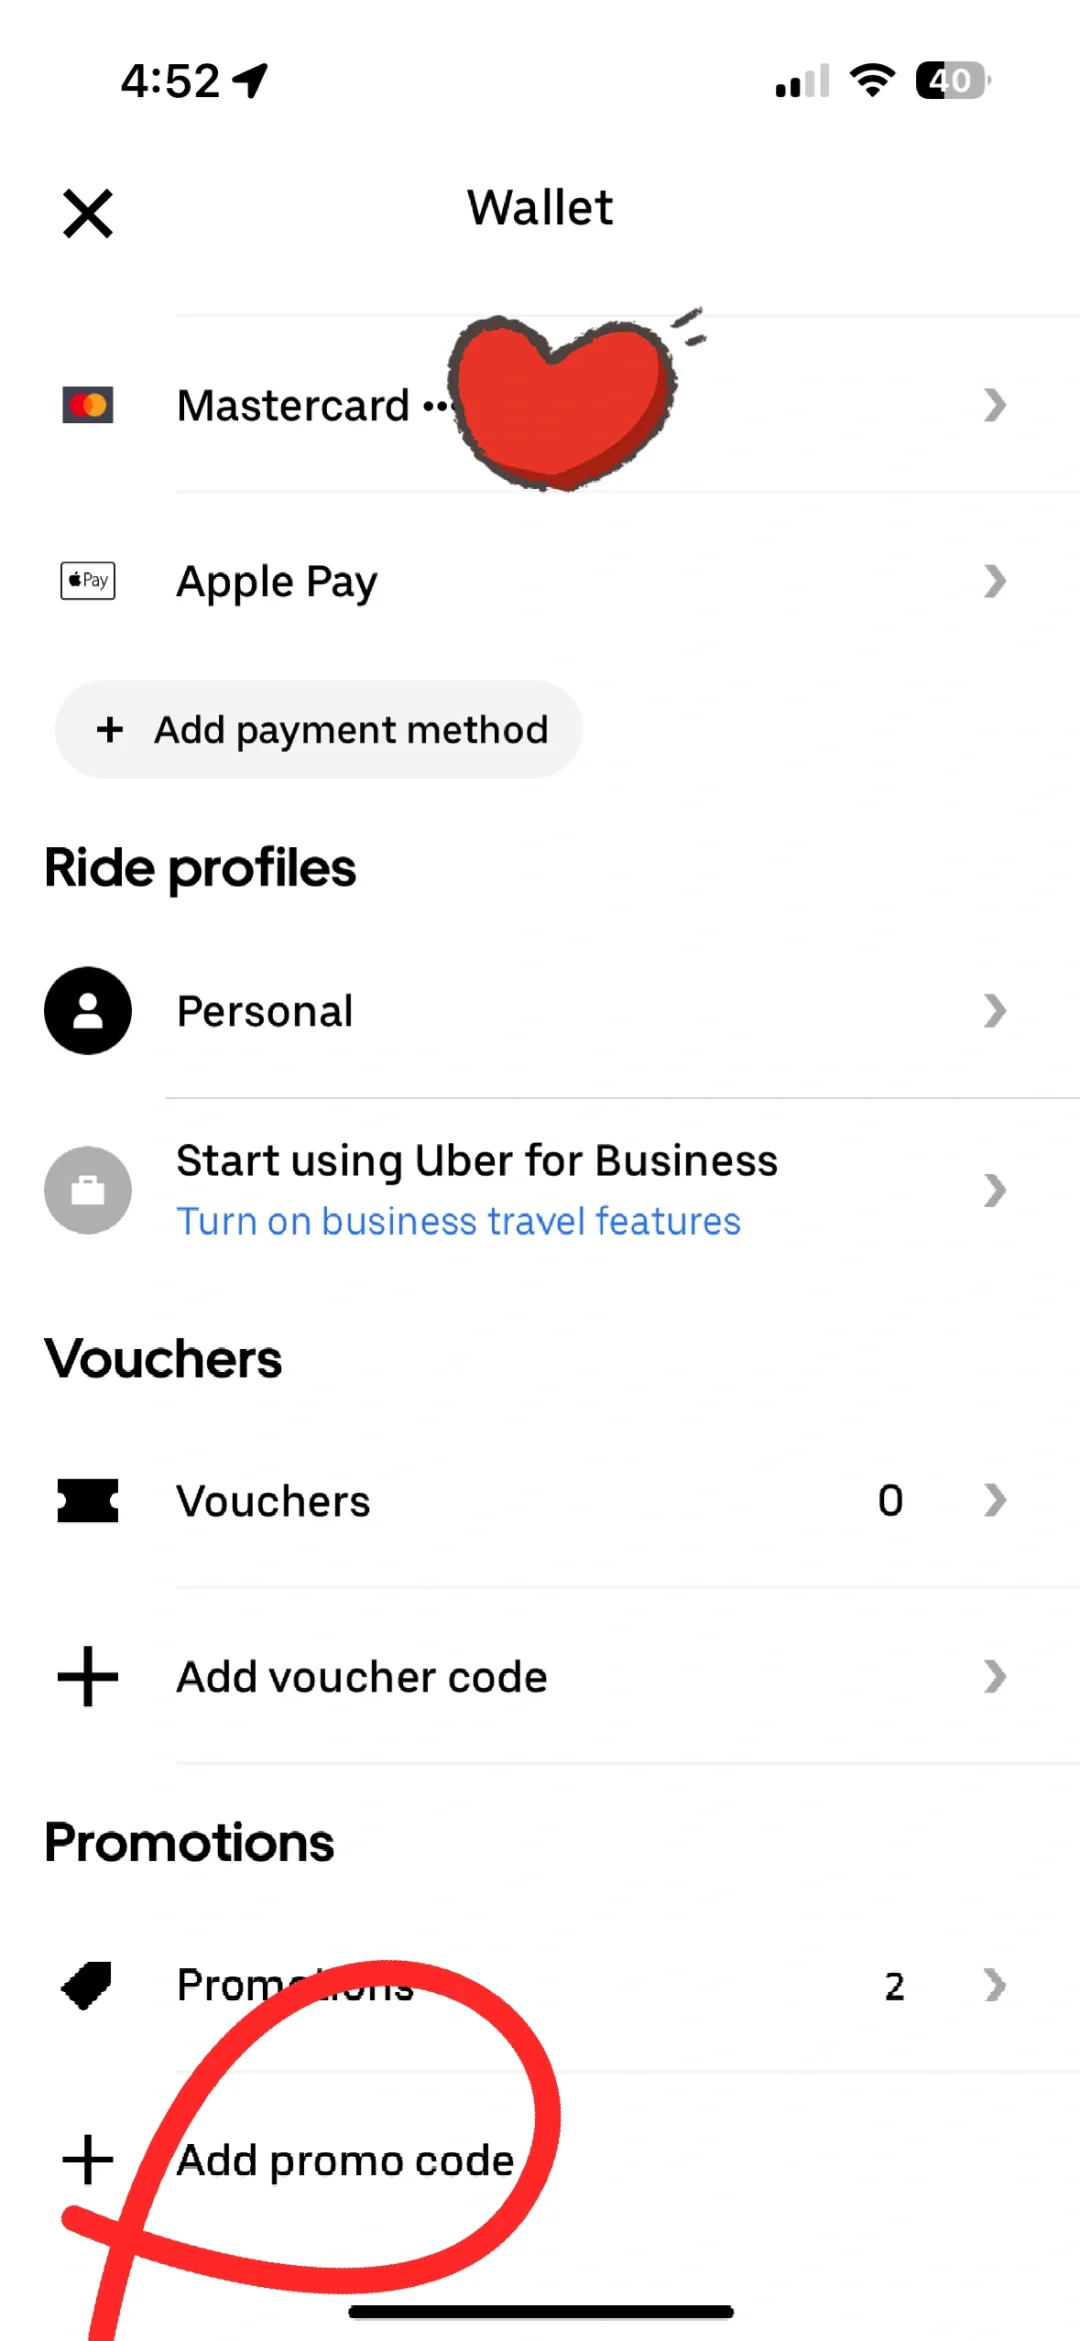Tap the plus icon beside Add voucher code

point(88,1676)
